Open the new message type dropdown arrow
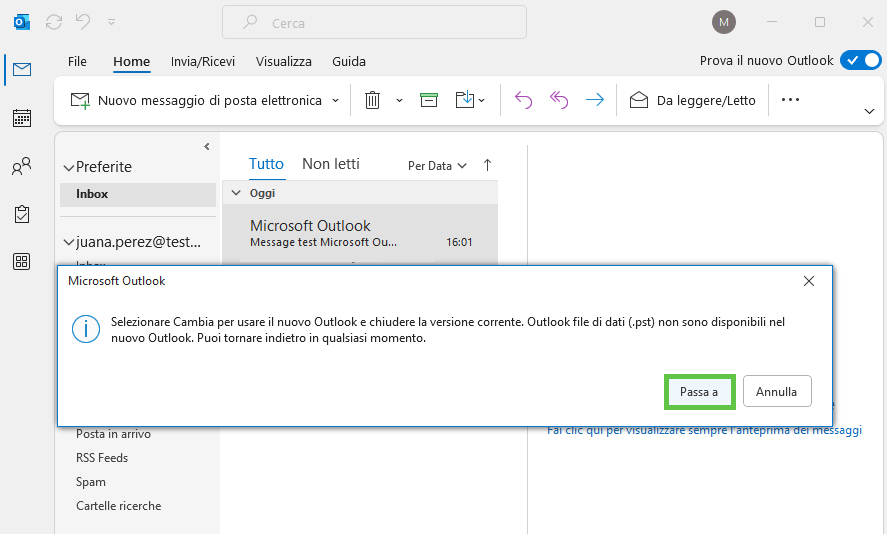This screenshot has width=887, height=534. point(335,101)
